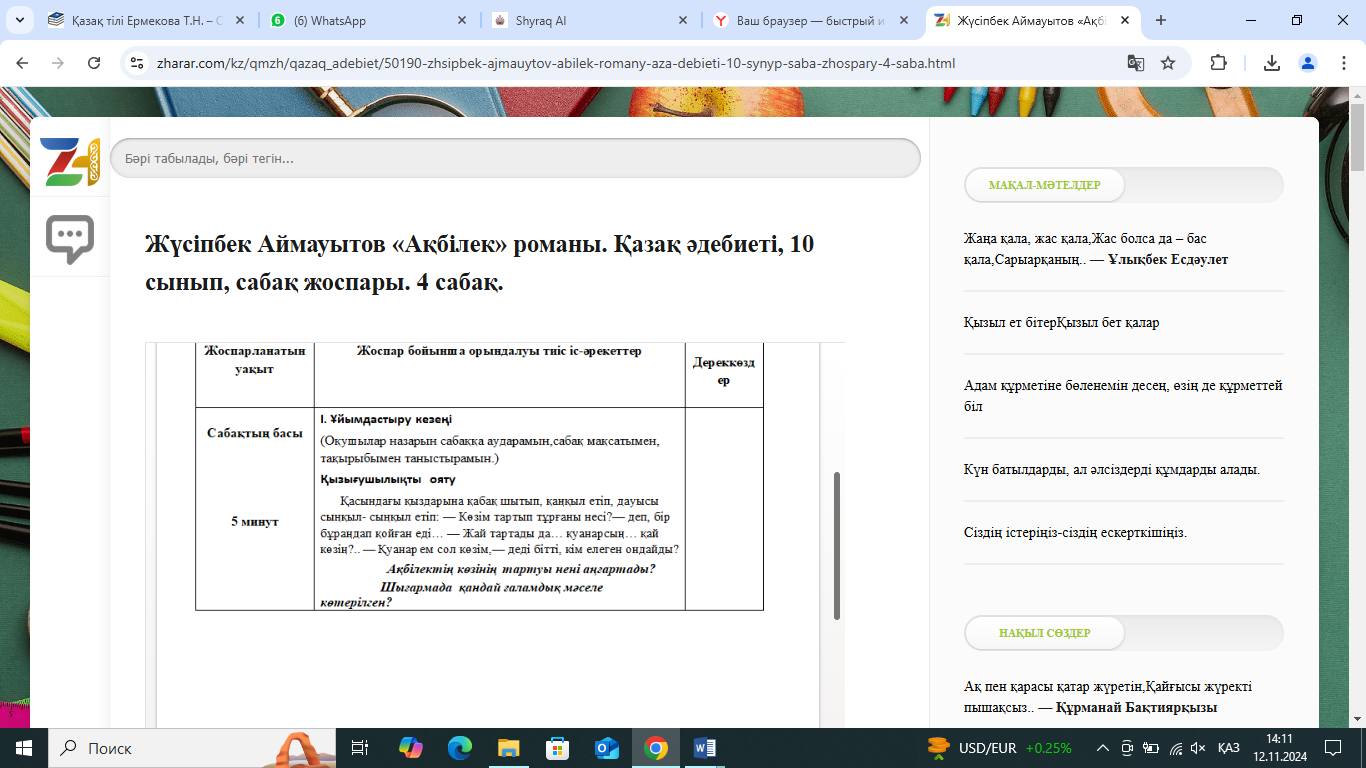Open site information icon in address bar
Viewport: 1366px width, 768px height.
pos(139,63)
